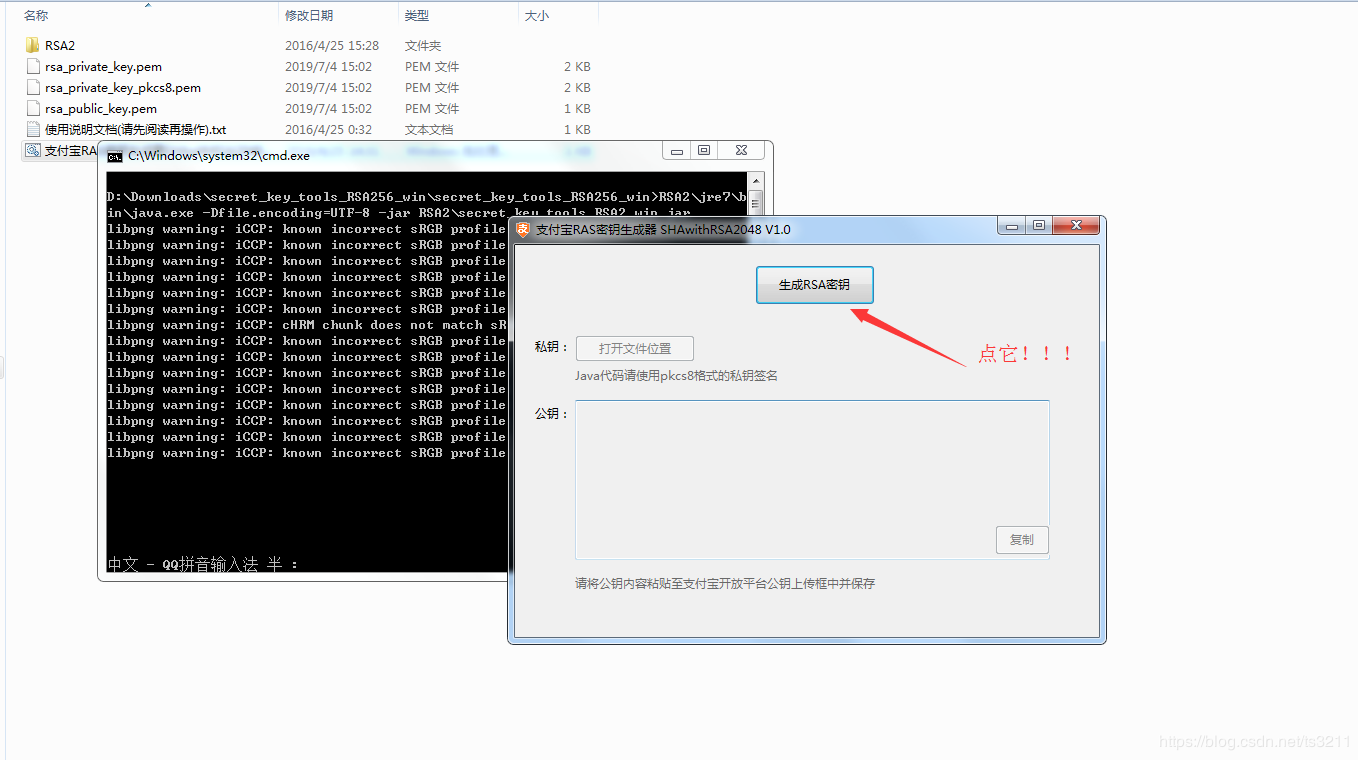Screen dimensions: 1358x760
Task: Select the RSA2 folder name
Action: pyautogui.click(x=60, y=45)
